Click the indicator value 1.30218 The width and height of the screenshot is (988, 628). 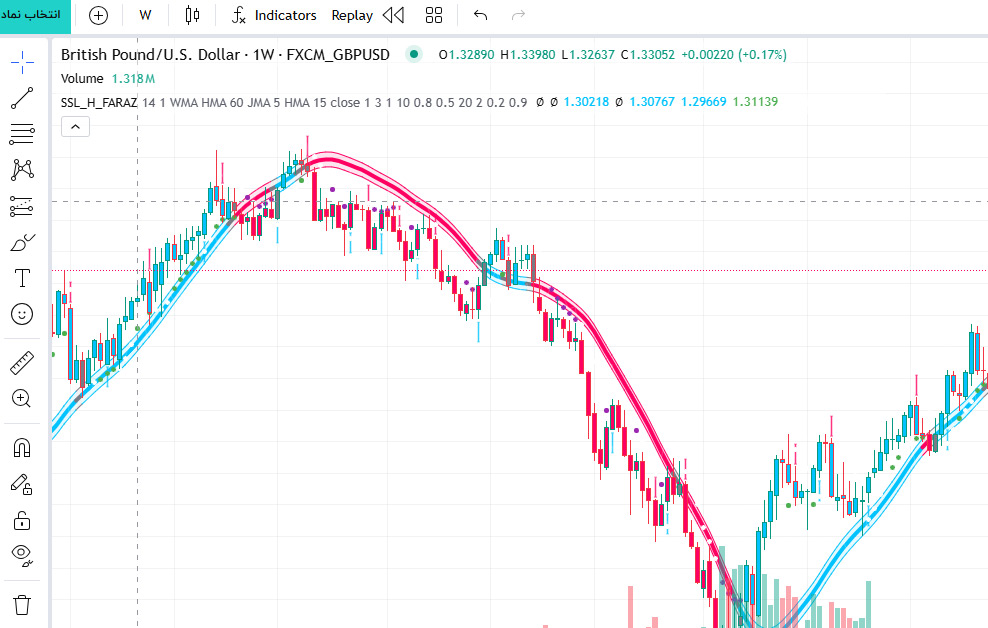pos(586,102)
